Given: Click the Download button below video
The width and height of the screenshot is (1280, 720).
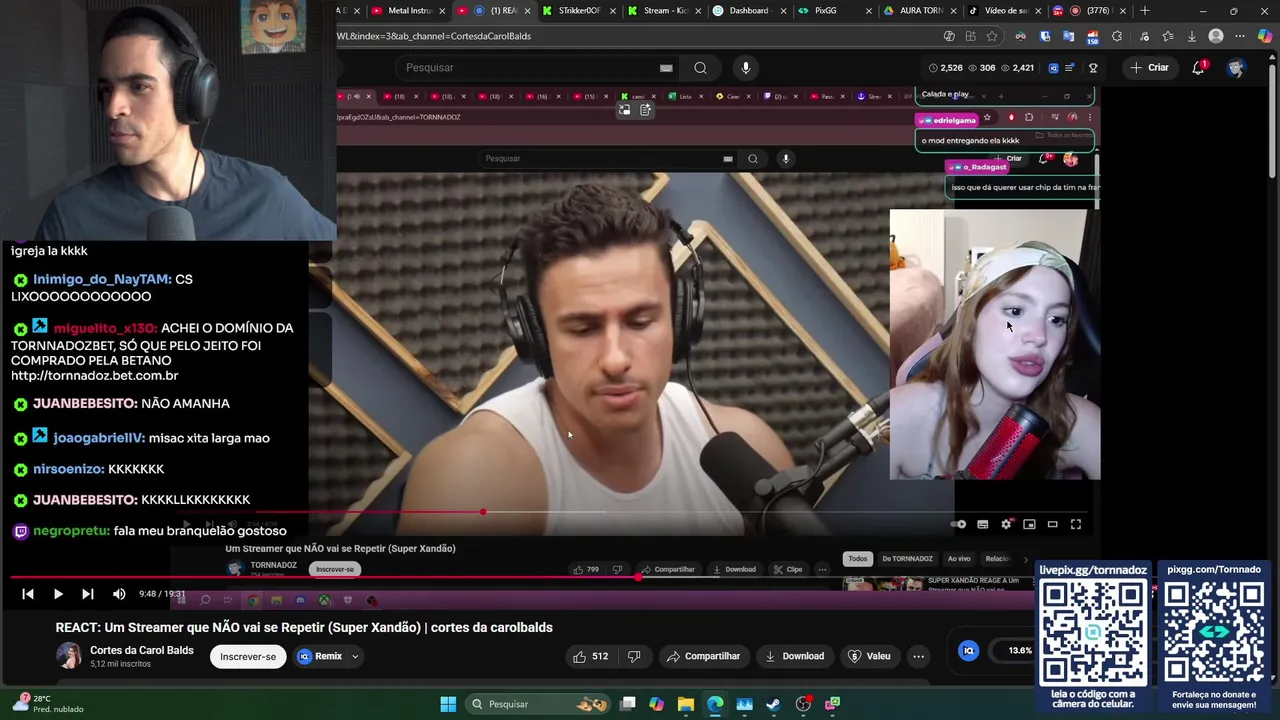Looking at the screenshot, I should (x=795, y=656).
